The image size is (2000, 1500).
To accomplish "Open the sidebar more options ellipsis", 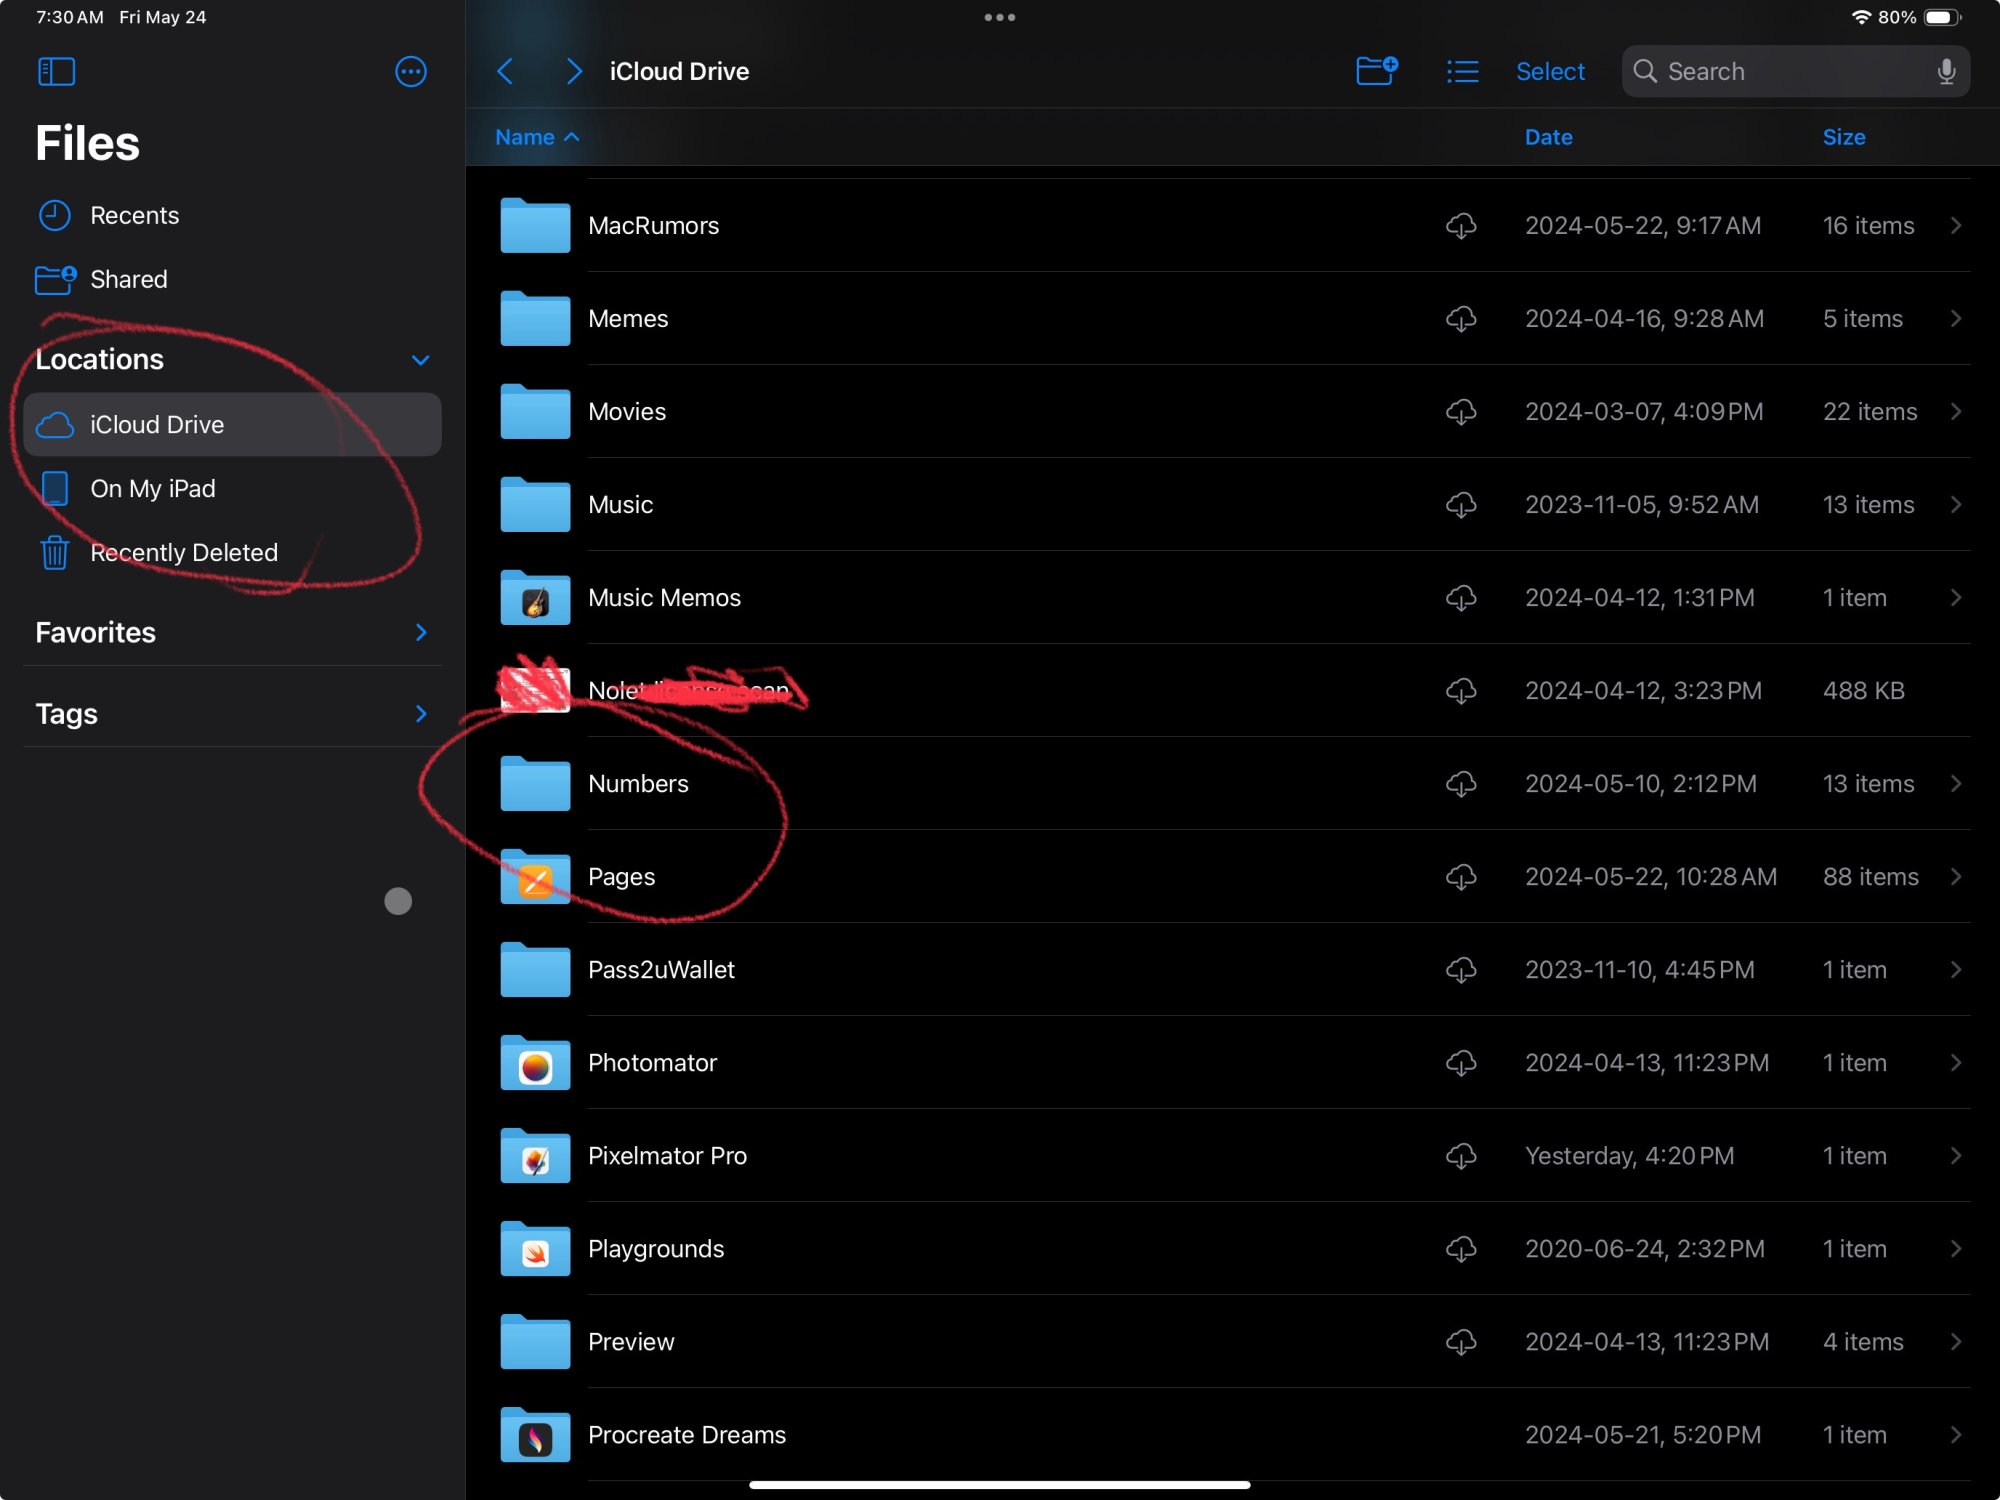I will click(x=411, y=71).
